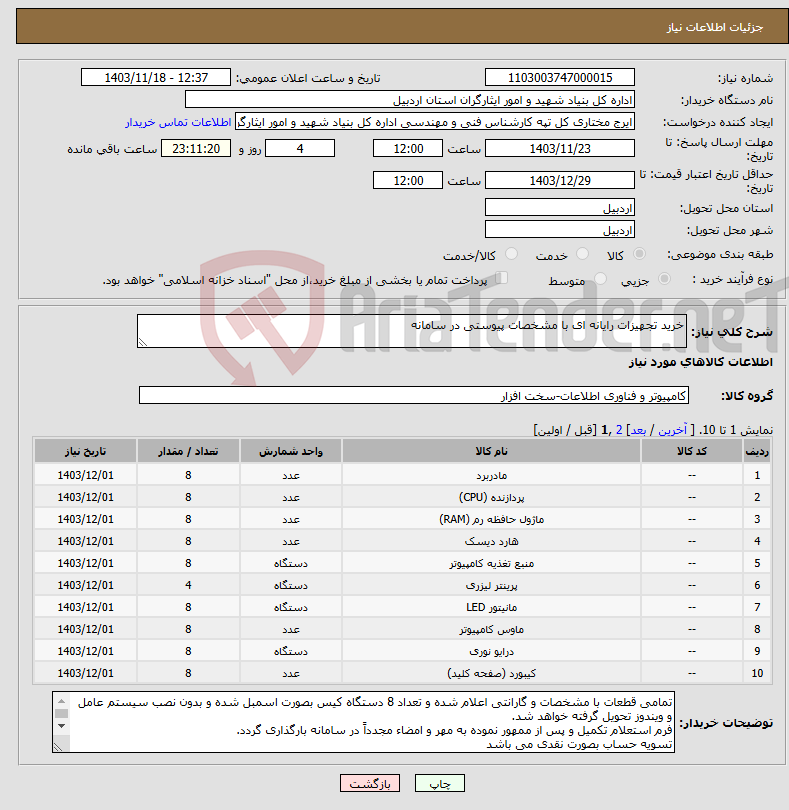Image resolution: width=789 pixels, height=810 pixels.
Task: Click the description box resize handle
Action: coord(143,341)
